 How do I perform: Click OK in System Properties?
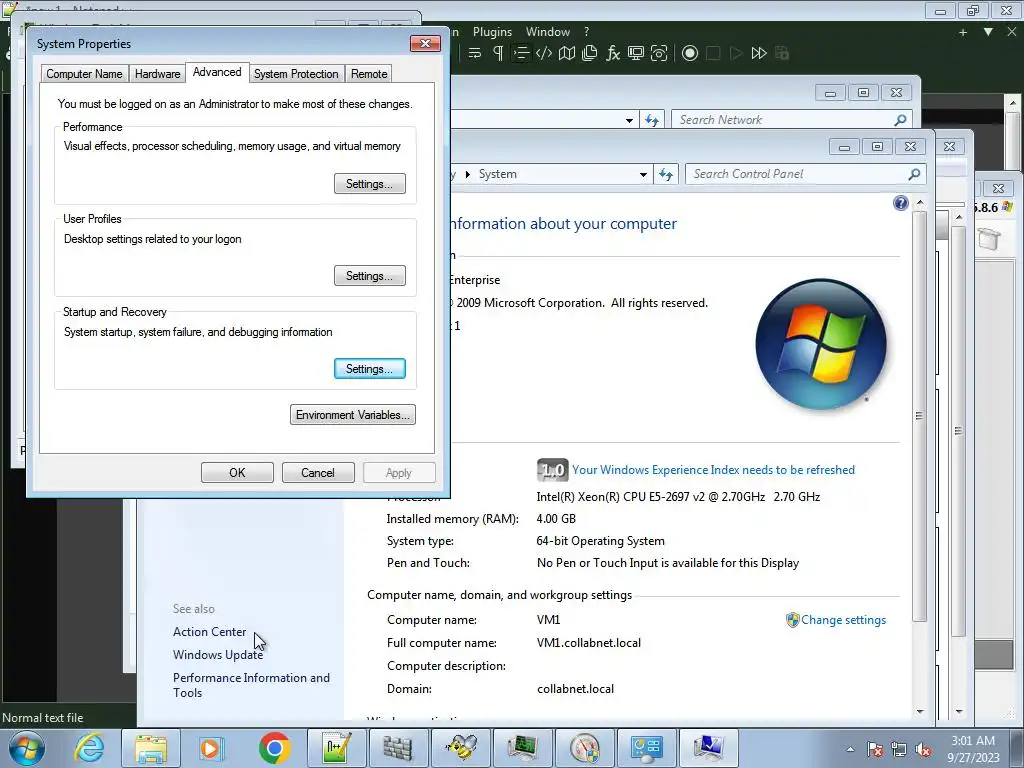237,473
